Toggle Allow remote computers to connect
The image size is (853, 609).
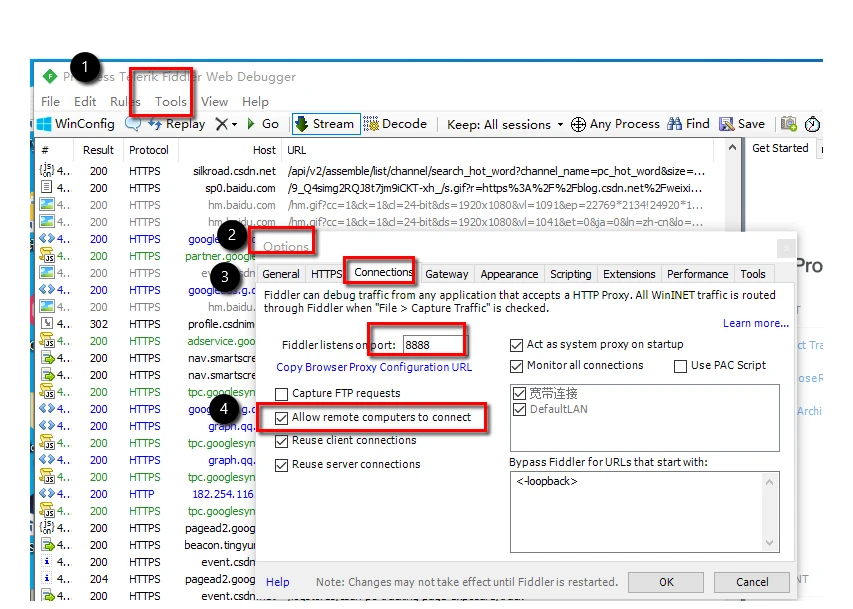click(x=281, y=418)
